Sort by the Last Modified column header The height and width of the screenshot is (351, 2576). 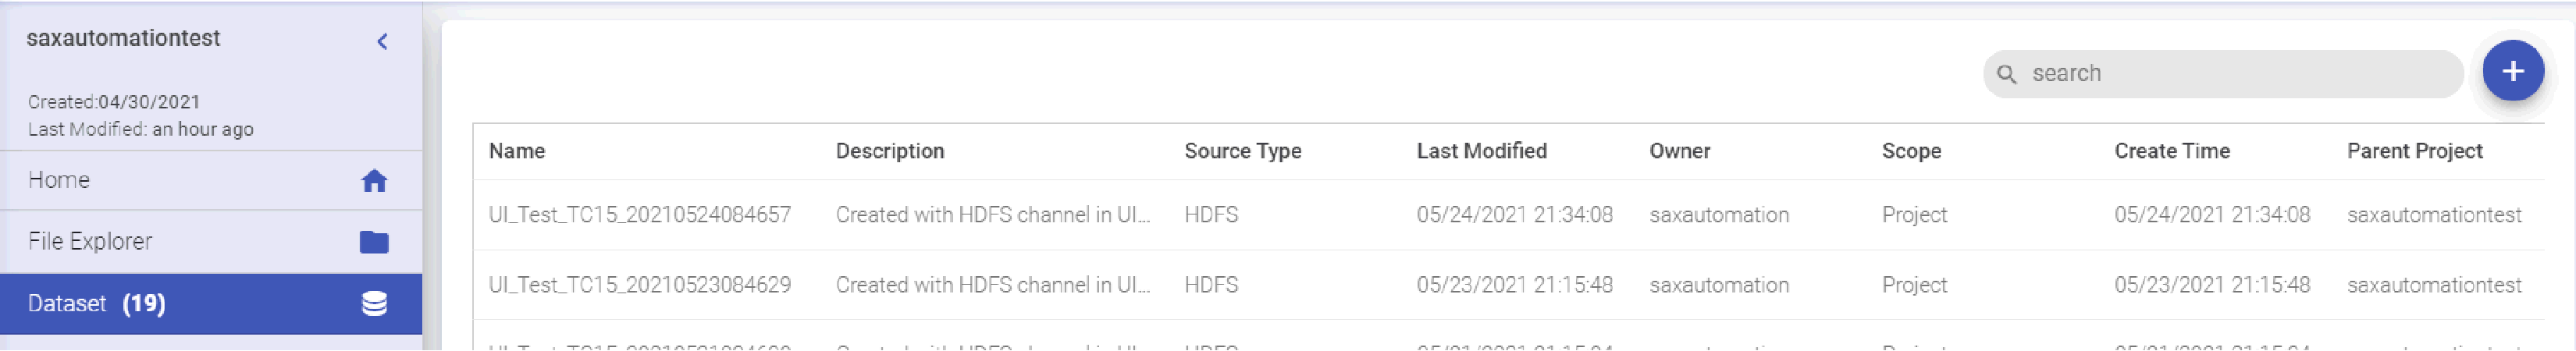(1481, 151)
